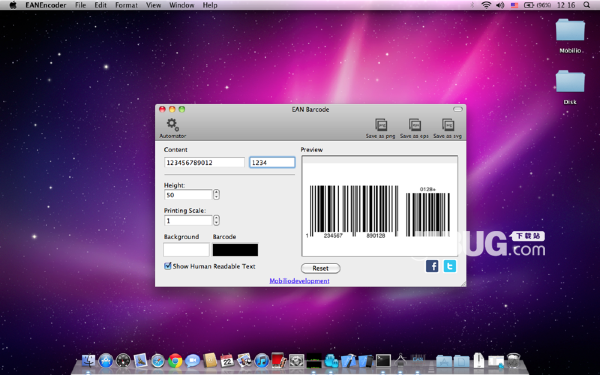Open Activity Monitor from the Dock

[x=314, y=361]
